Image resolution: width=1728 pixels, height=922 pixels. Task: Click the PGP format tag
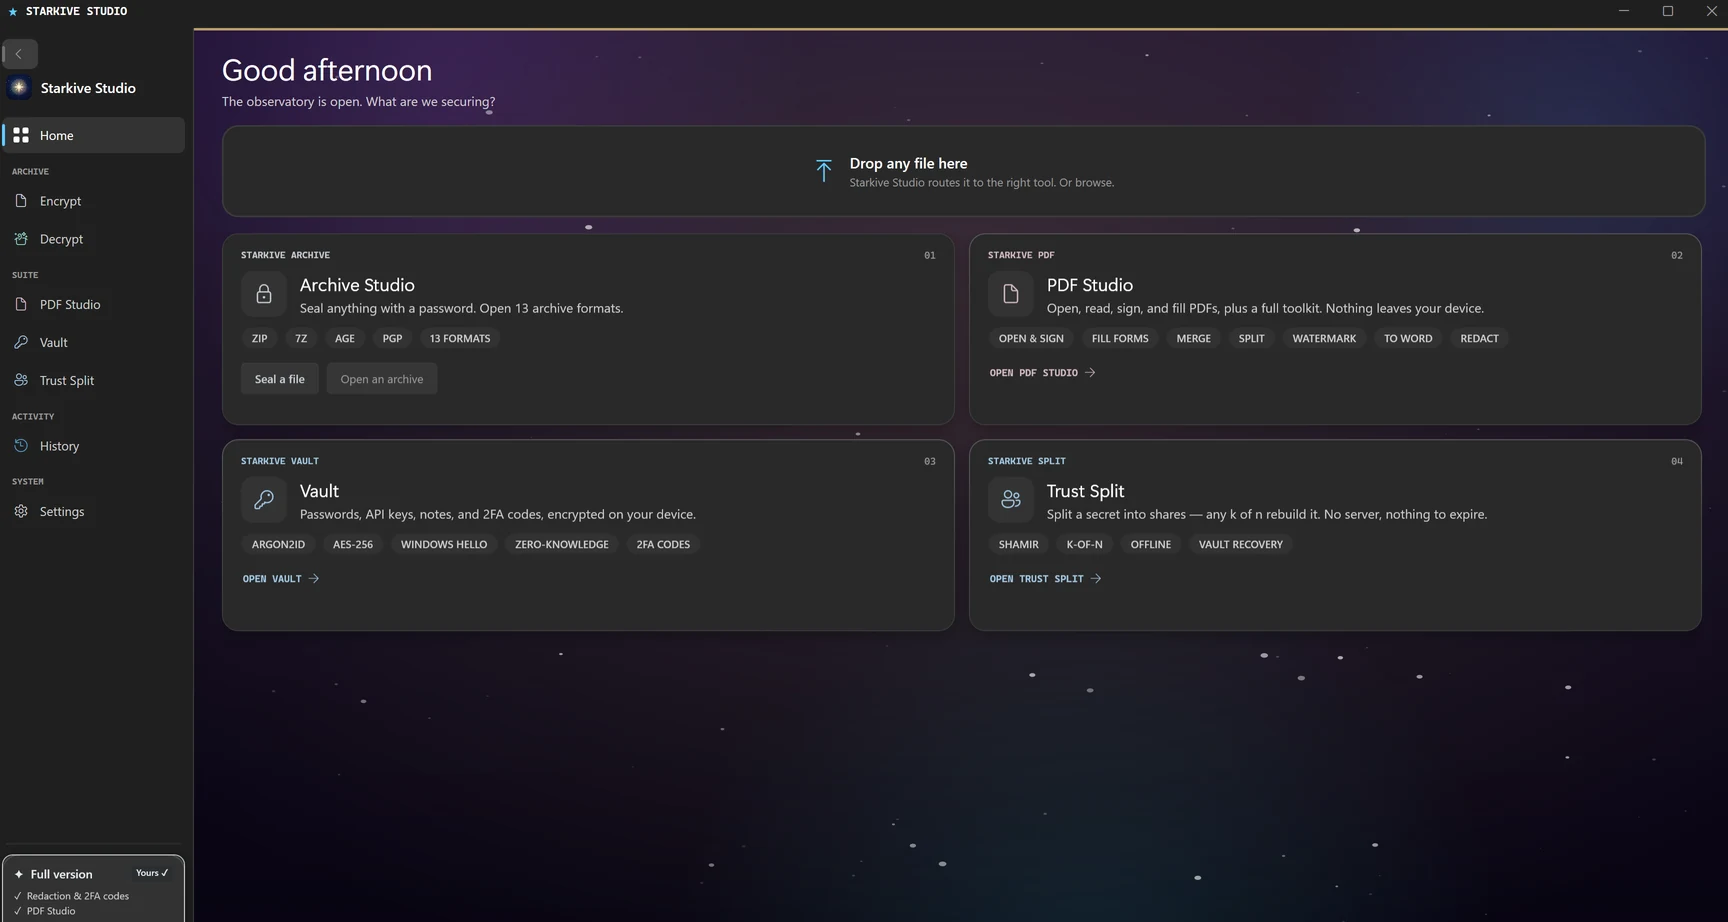pos(393,338)
